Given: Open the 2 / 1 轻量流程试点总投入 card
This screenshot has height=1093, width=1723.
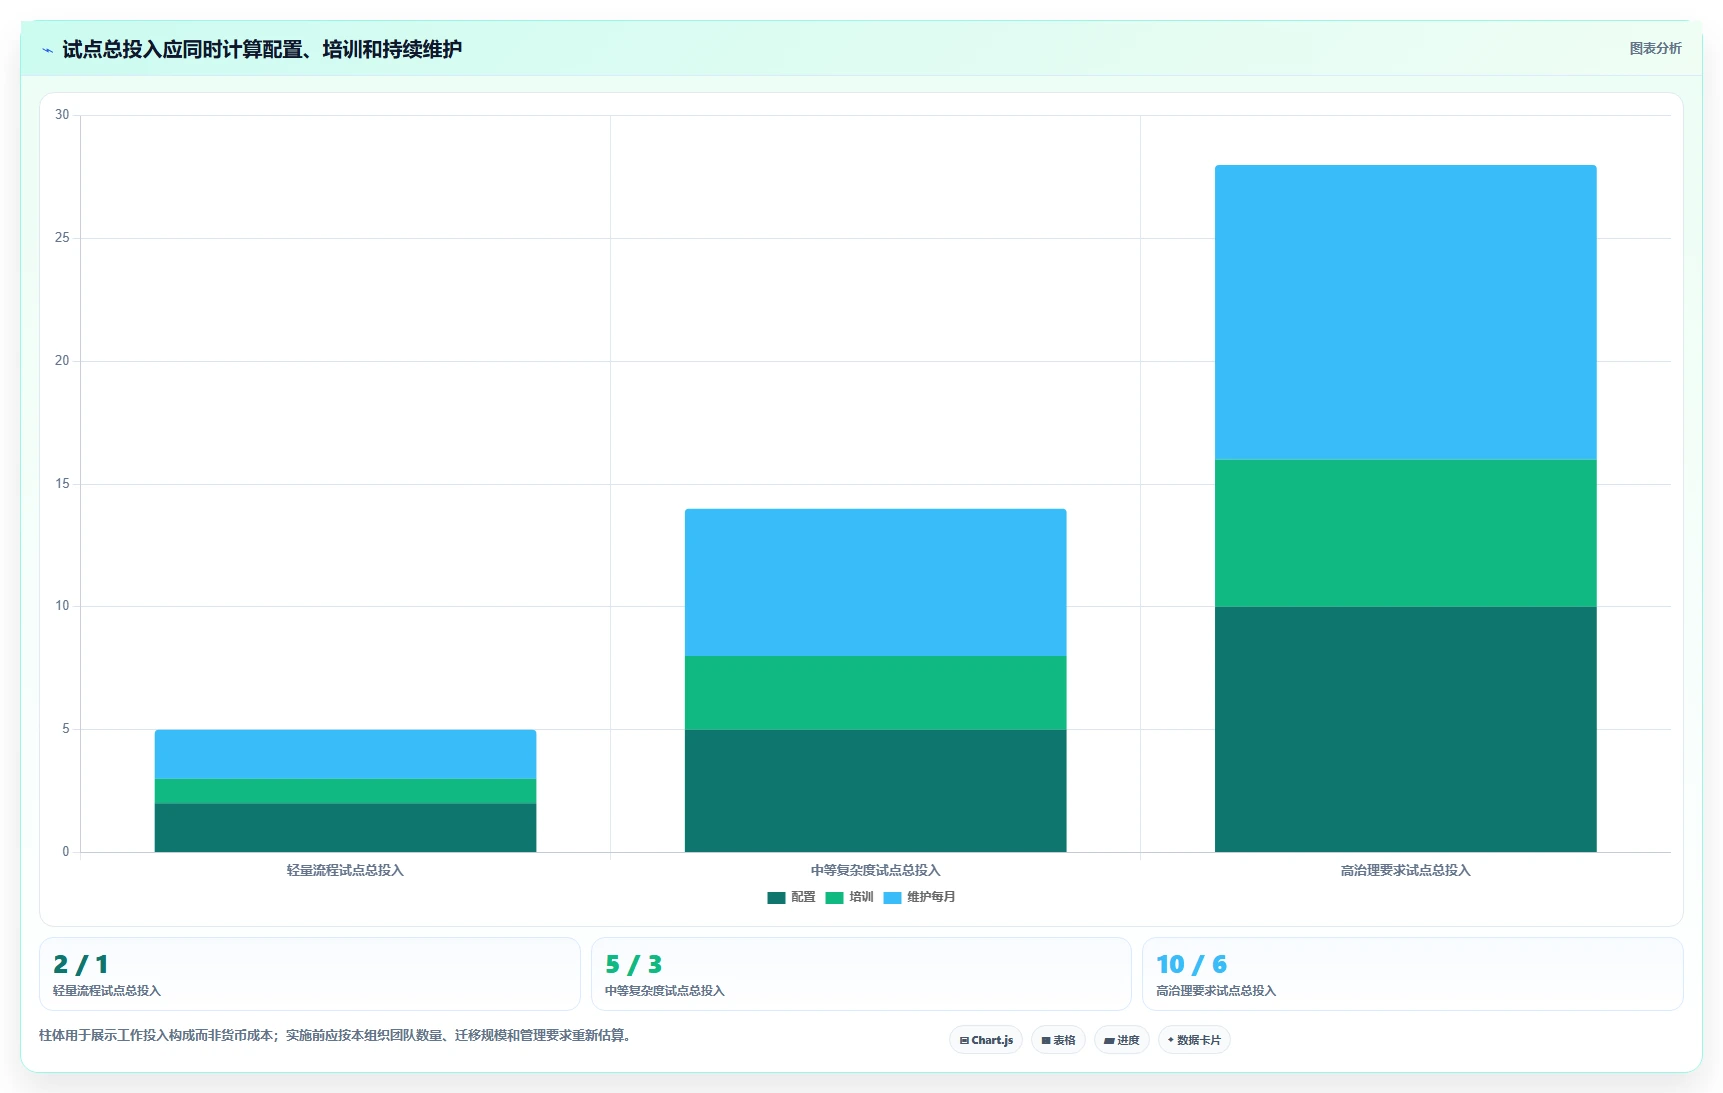Looking at the screenshot, I should (310, 974).
